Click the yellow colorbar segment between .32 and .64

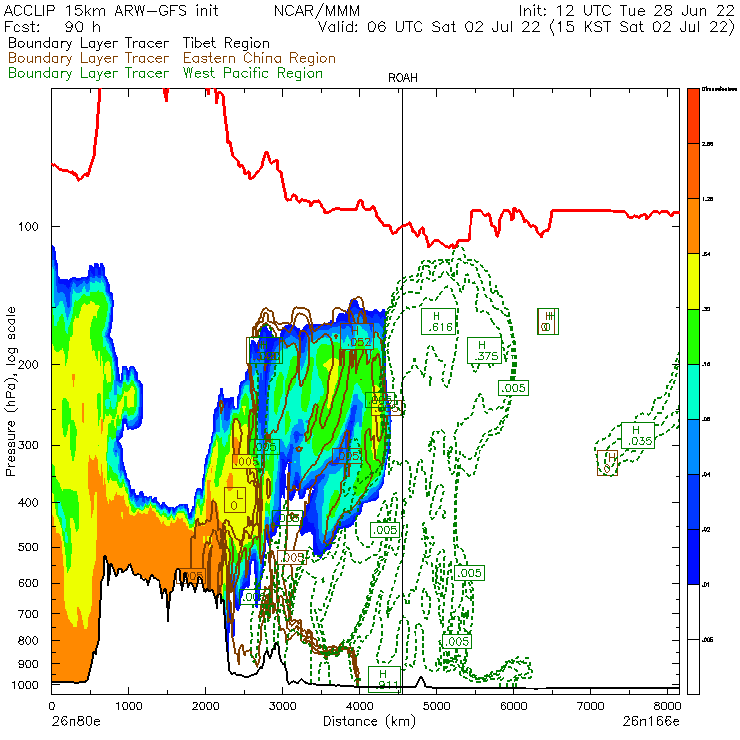pyautogui.click(x=693, y=281)
